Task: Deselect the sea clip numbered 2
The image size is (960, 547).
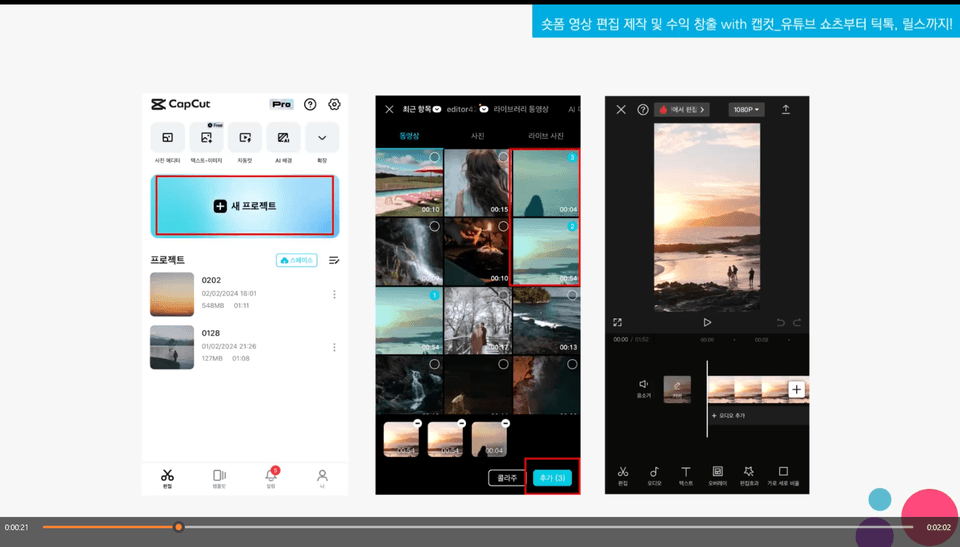Action: (572, 227)
